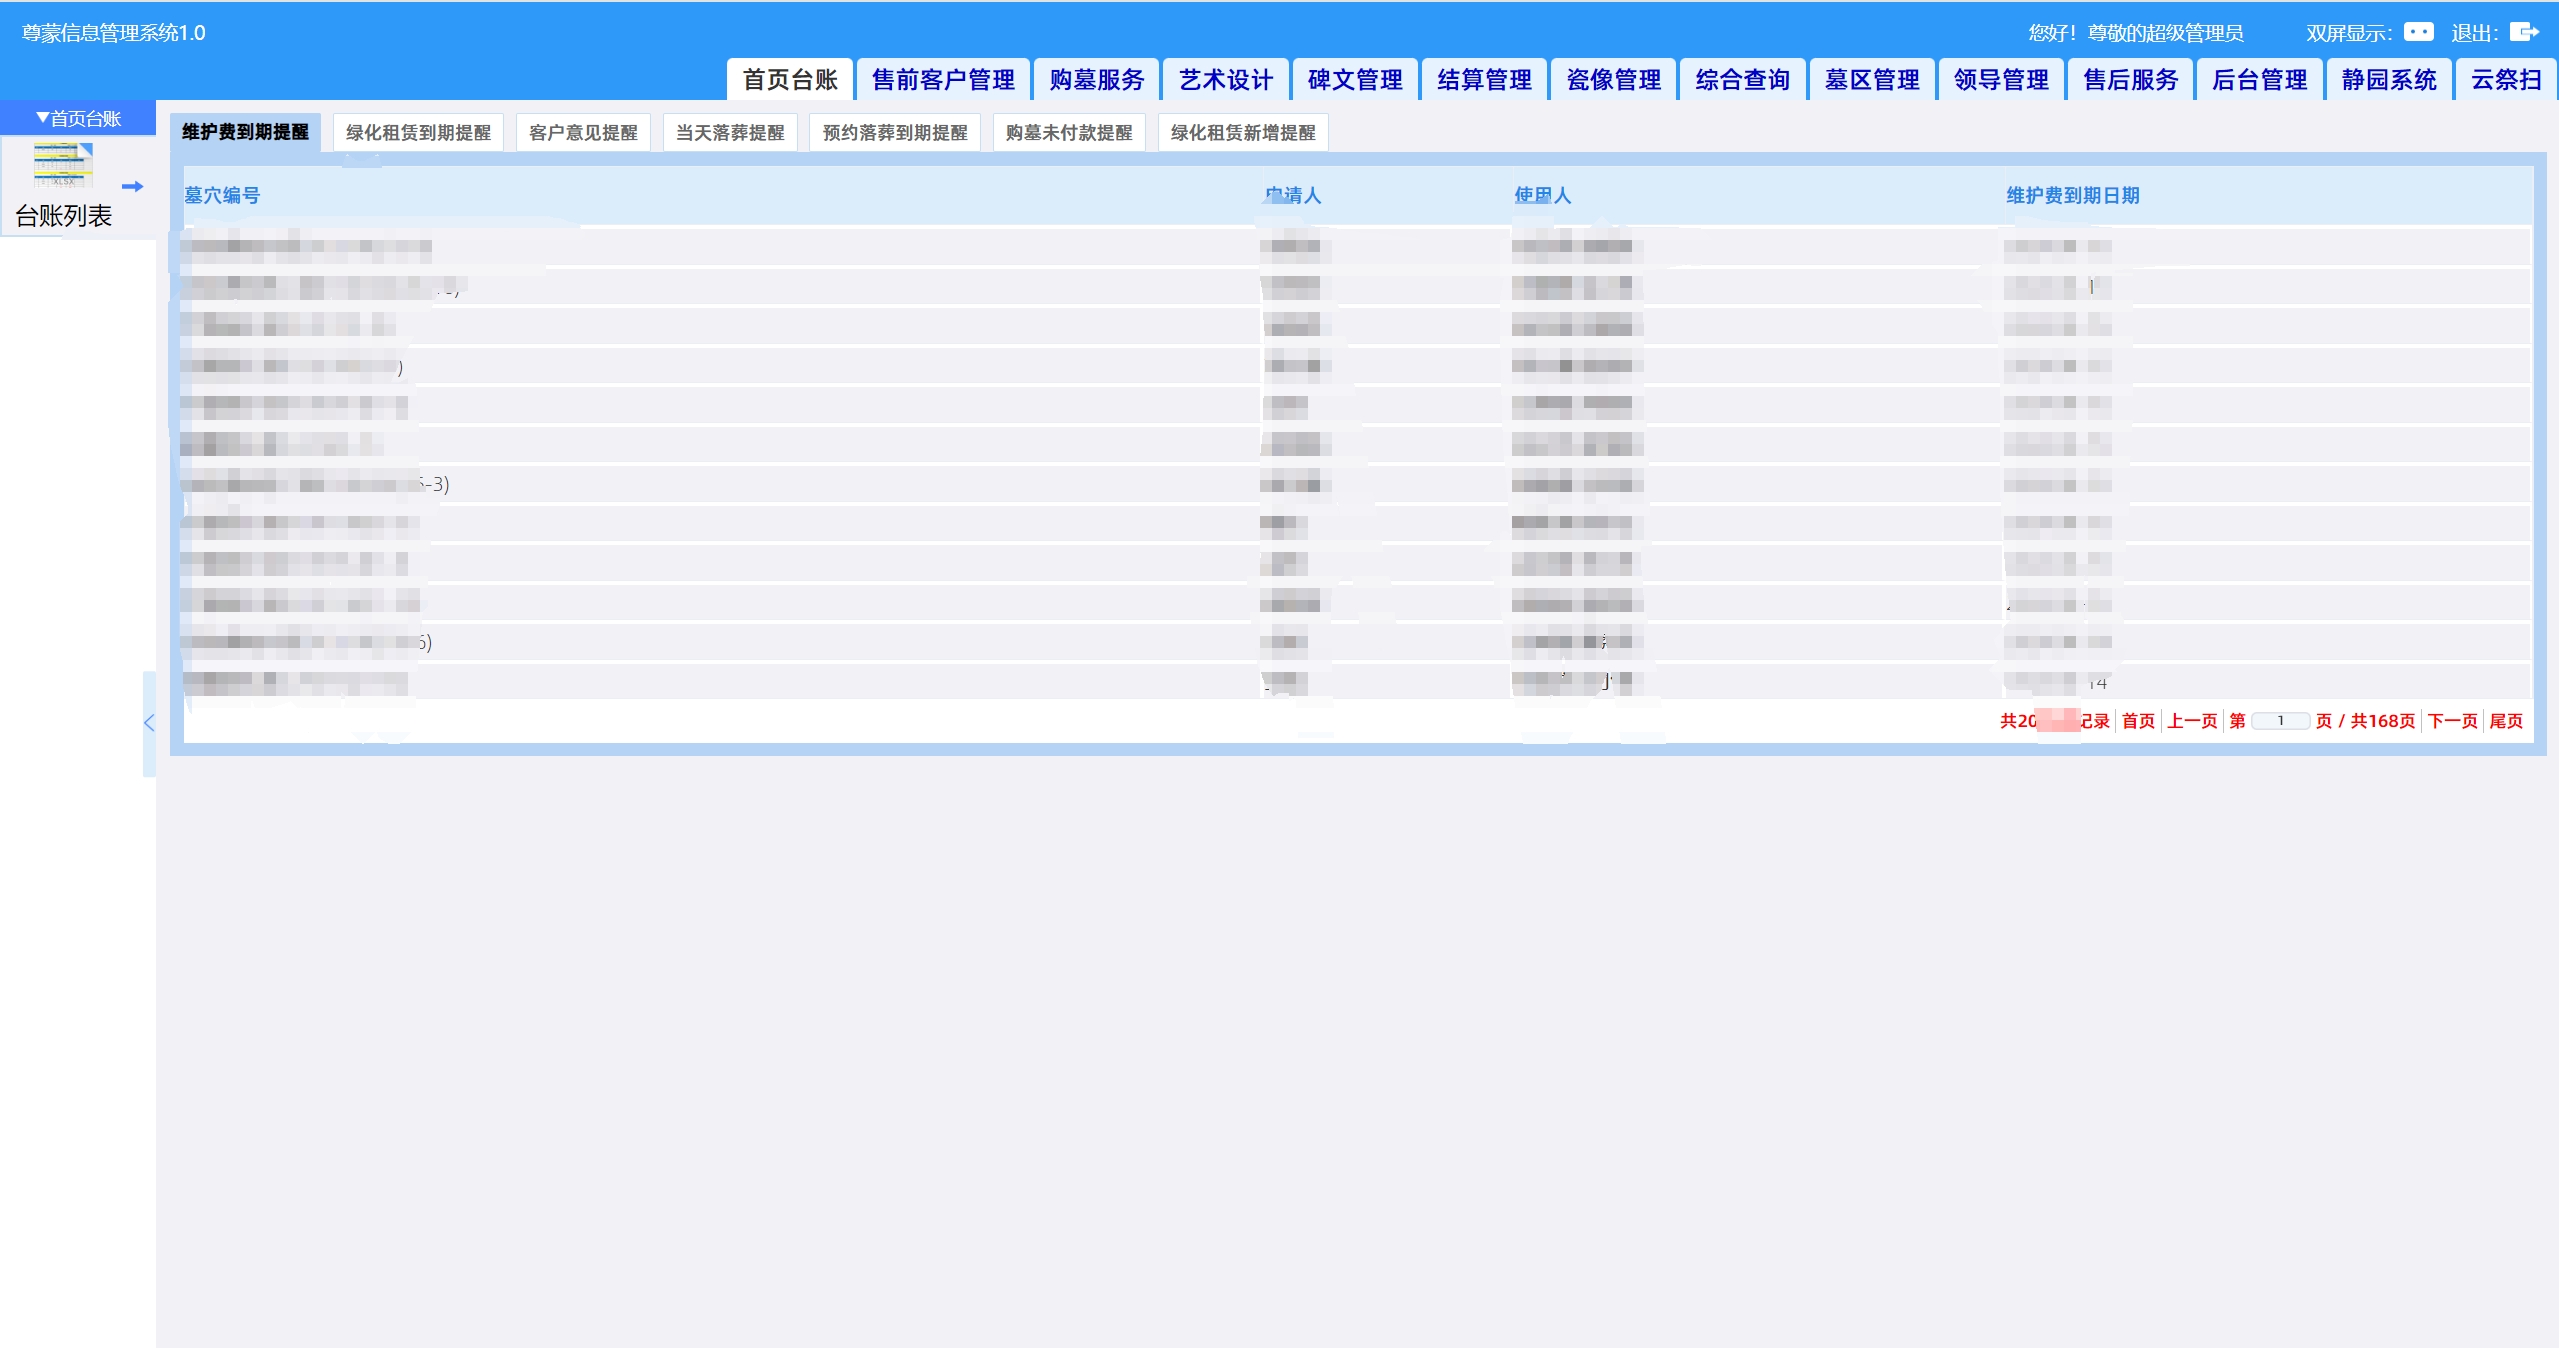
Task: Jump to last page via 尾页
Action: coord(2506,721)
